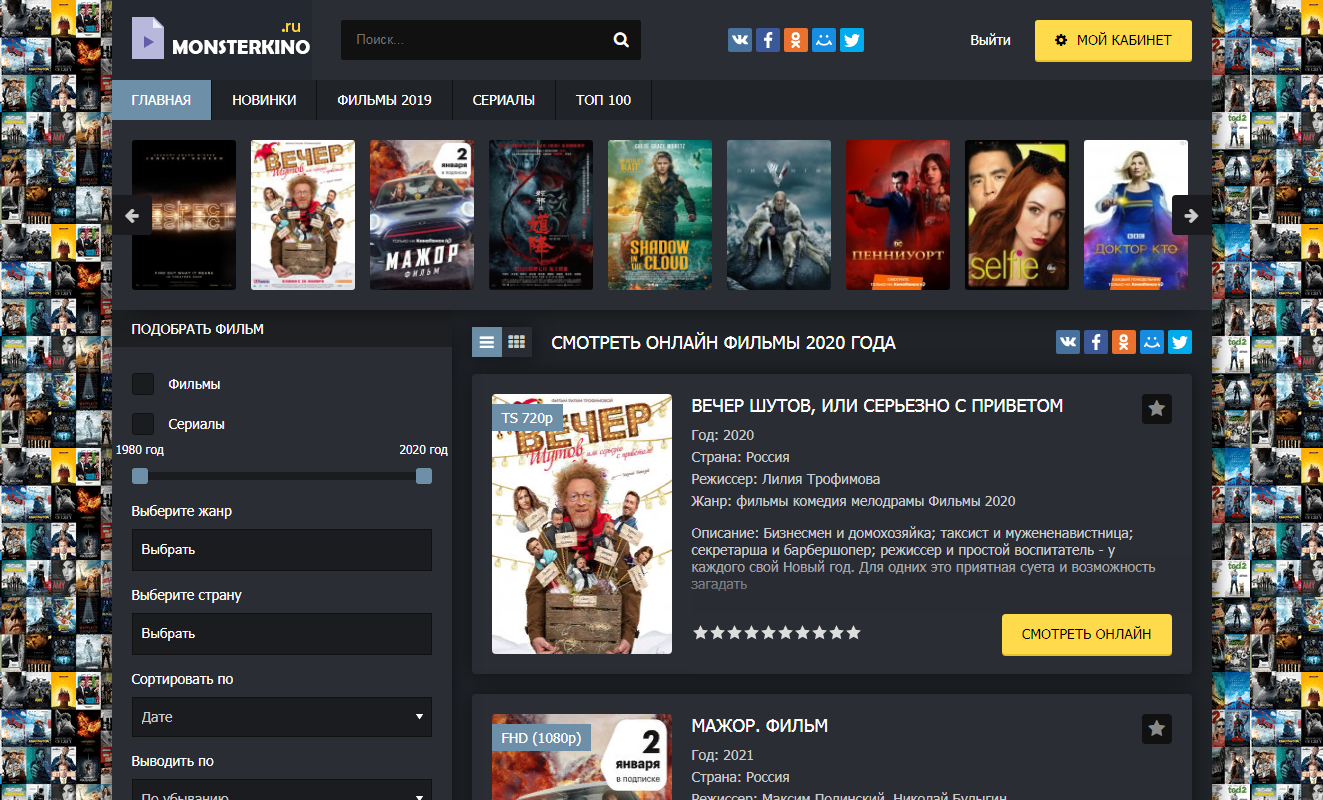Screen dimensions: 1323x800
Task: Open Пенниуорт poster in carousel
Action: 898,215
